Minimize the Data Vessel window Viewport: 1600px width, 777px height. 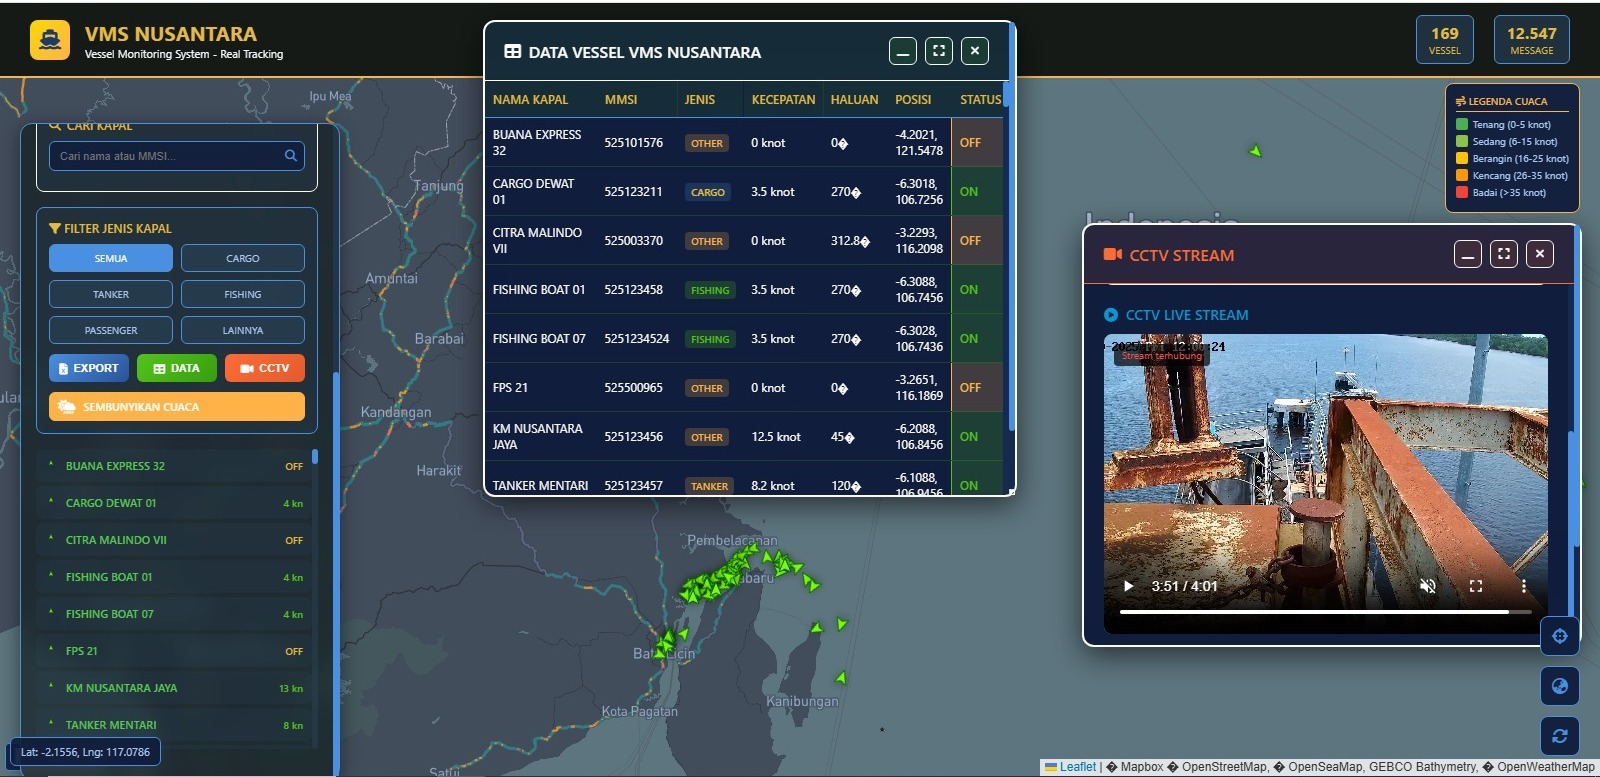(x=903, y=51)
